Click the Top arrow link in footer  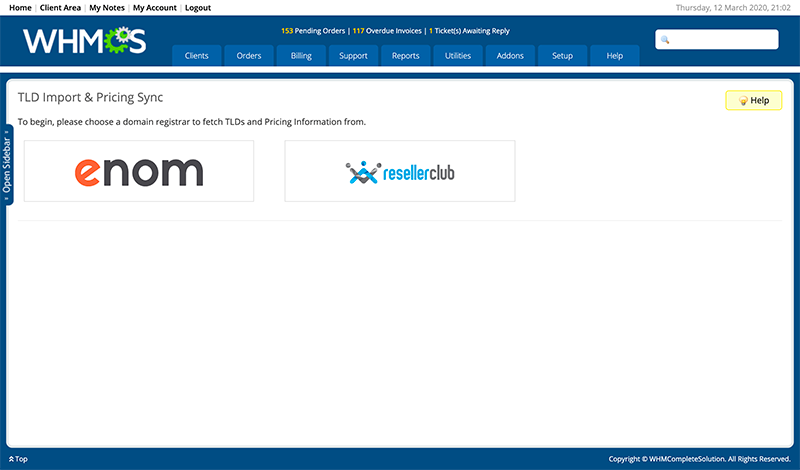(x=18, y=459)
